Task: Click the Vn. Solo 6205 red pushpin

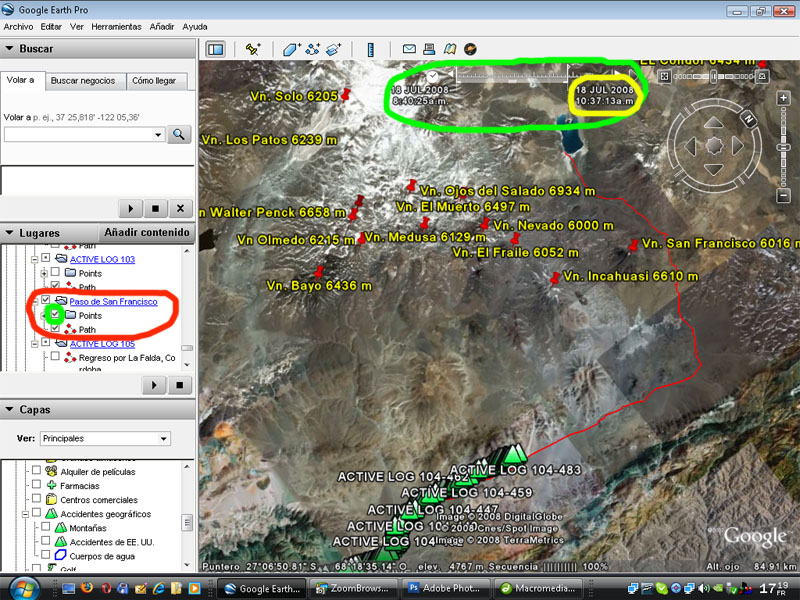Action: pyautogui.click(x=345, y=94)
